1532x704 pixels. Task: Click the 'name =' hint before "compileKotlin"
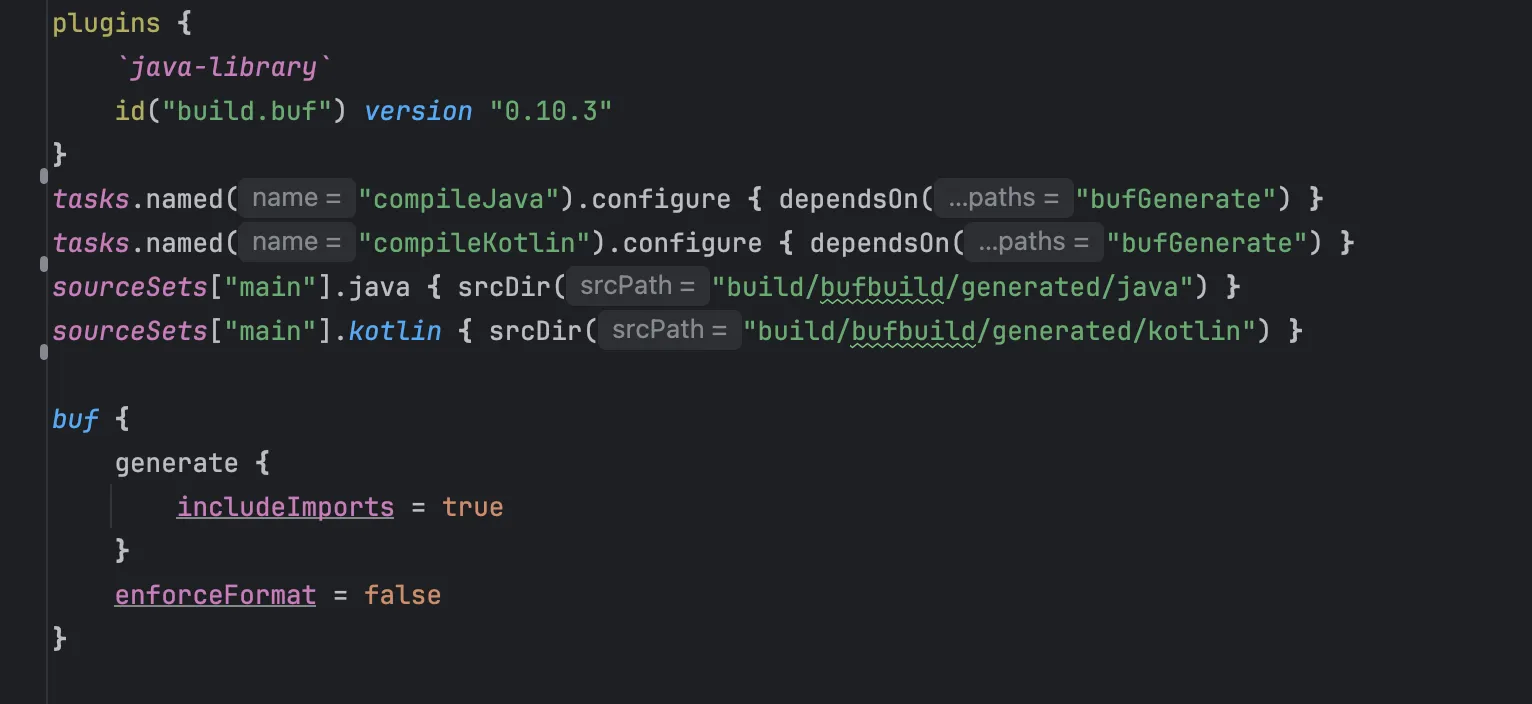point(297,242)
